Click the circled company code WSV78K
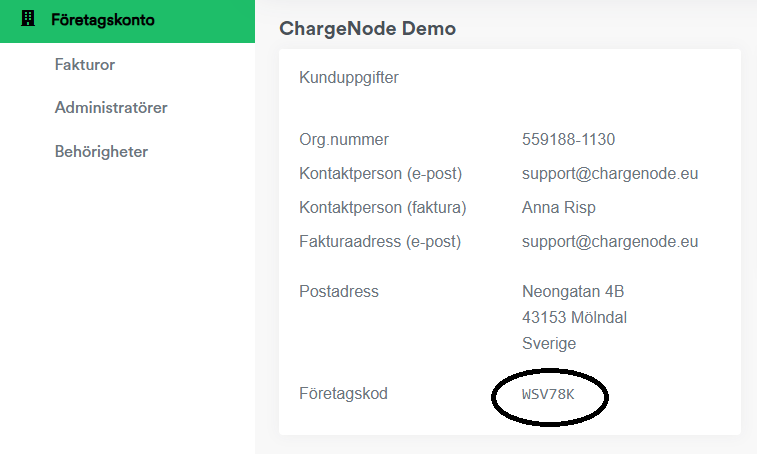Screen dimensions: 757x454 point(548,395)
